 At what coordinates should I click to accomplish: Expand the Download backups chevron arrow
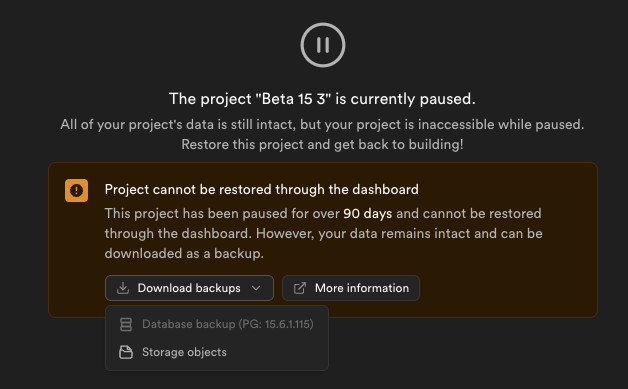point(256,288)
